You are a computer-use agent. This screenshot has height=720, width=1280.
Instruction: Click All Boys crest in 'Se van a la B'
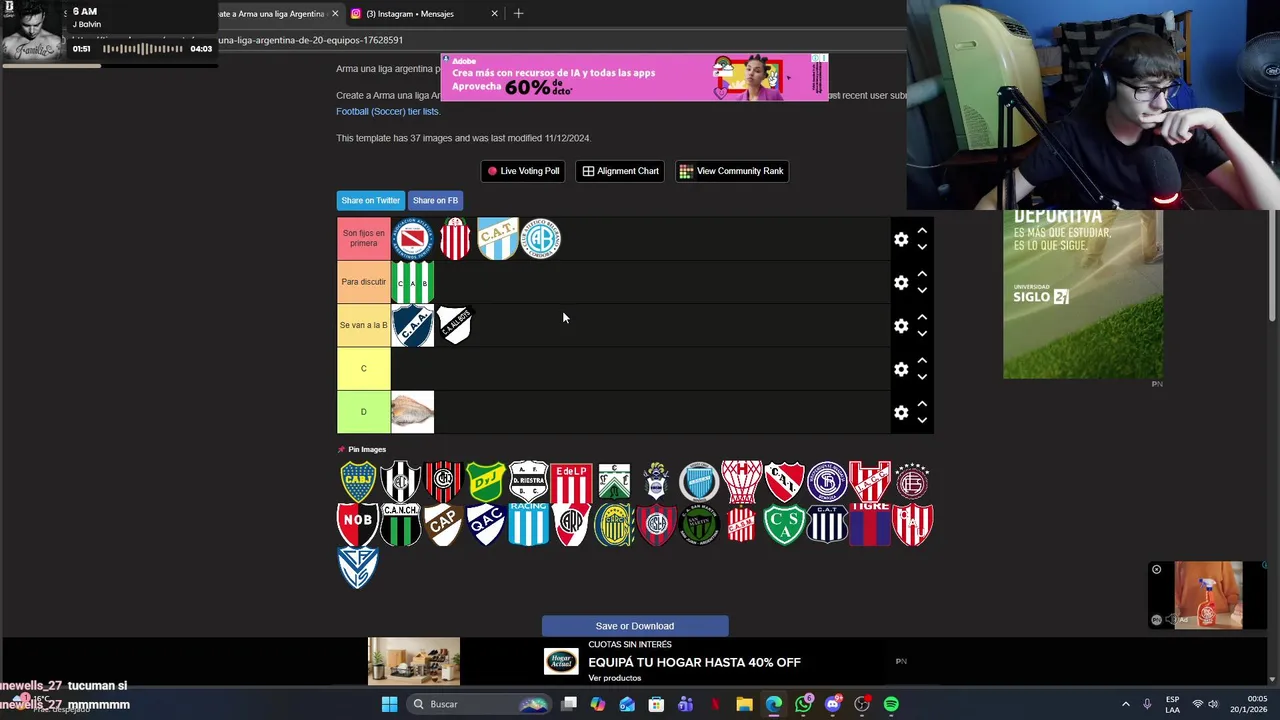tap(455, 325)
